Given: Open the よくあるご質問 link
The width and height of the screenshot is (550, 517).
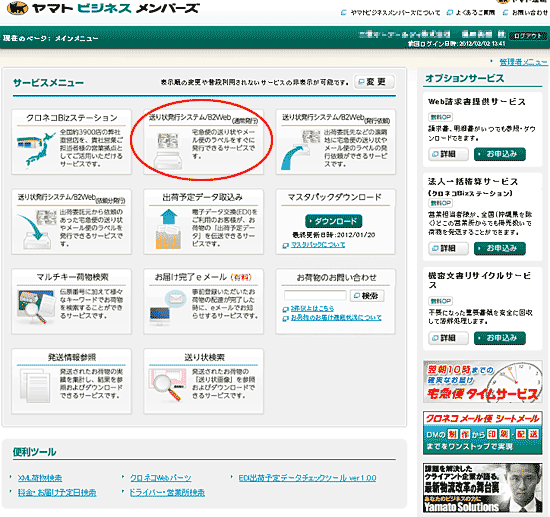Looking at the screenshot, I should pyautogui.click(x=475, y=13).
